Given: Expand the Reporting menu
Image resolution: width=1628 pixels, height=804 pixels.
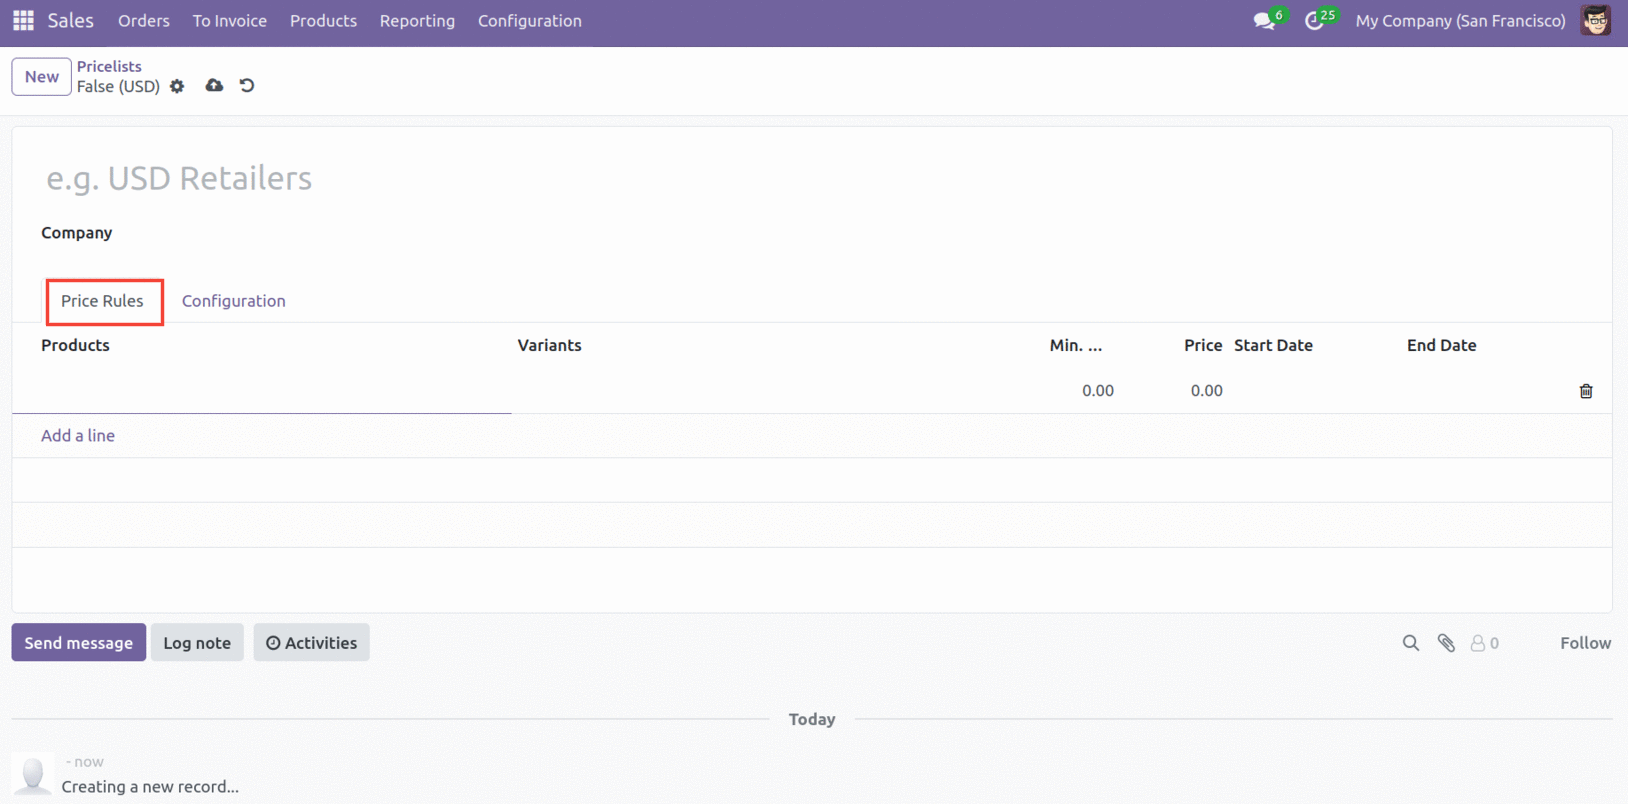Looking at the screenshot, I should [x=417, y=21].
